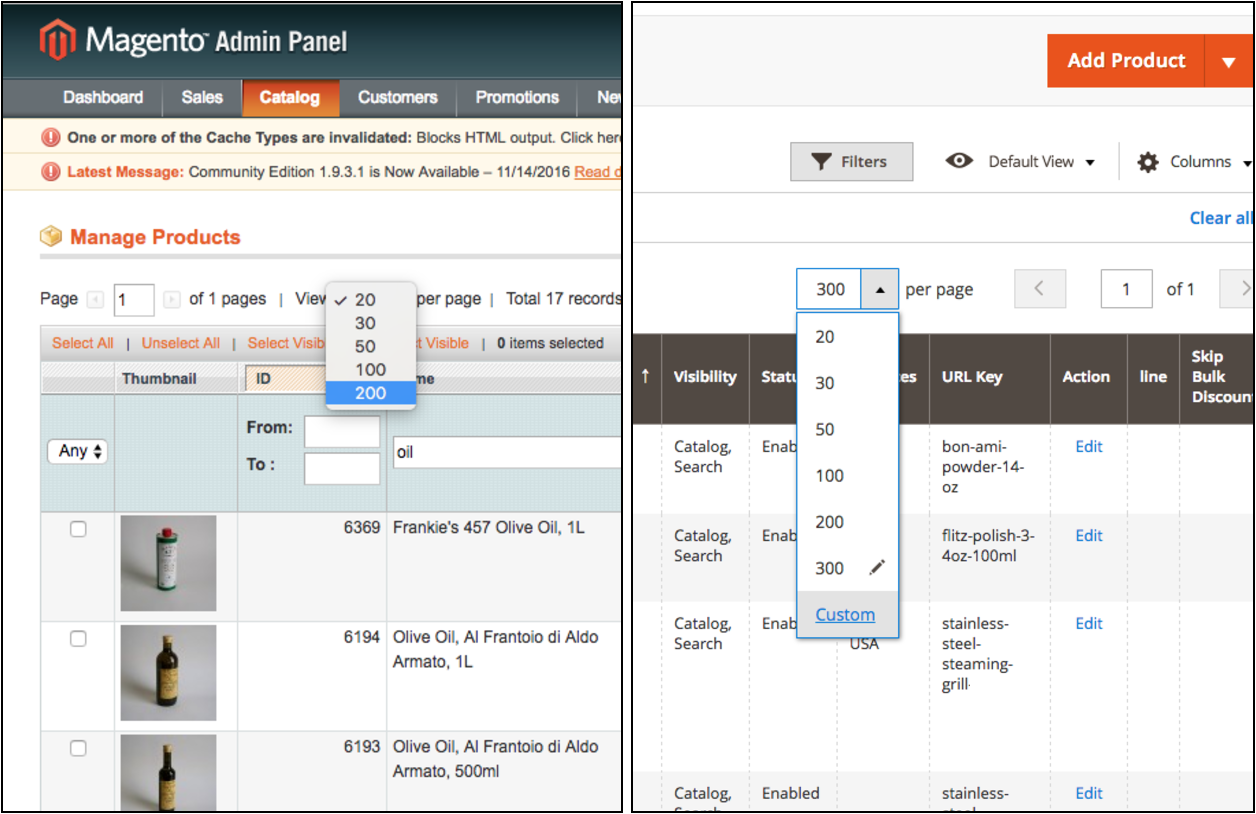1256x814 pixels.
Task: Select checkbox for Olive Oil Al Frantoio 1L
Action: click(78, 639)
